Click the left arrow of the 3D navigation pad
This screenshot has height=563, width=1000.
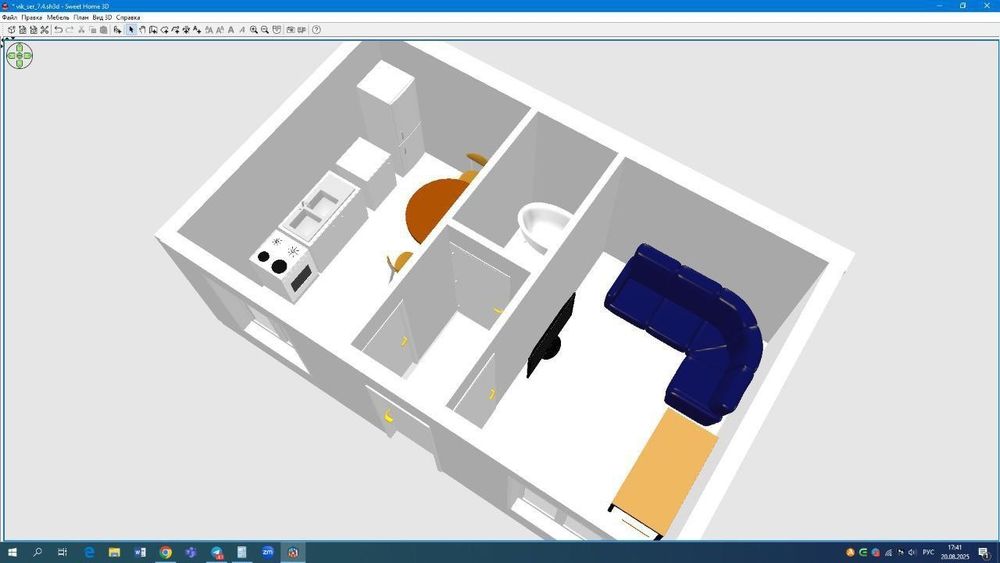click(11, 56)
